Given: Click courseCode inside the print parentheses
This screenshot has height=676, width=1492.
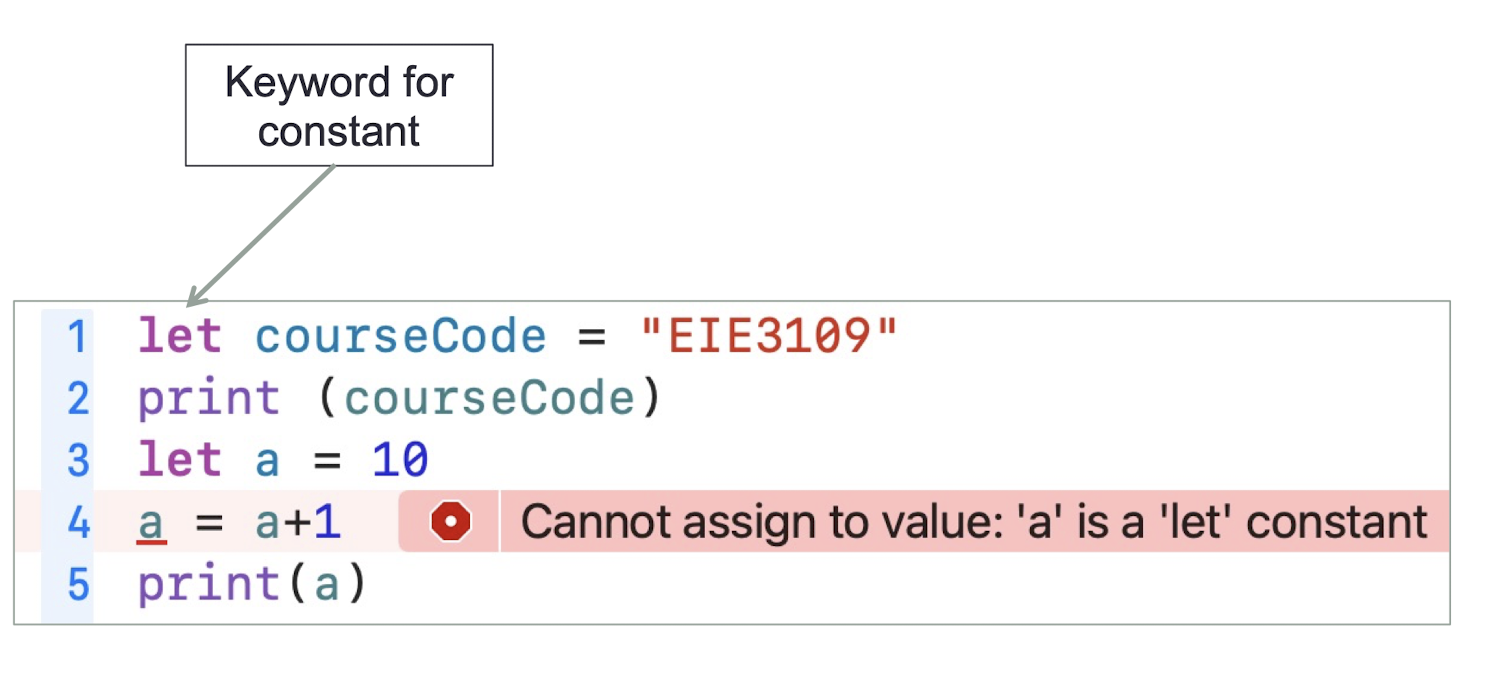Looking at the screenshot, I should pyautogui.click(x=489, y=399).
